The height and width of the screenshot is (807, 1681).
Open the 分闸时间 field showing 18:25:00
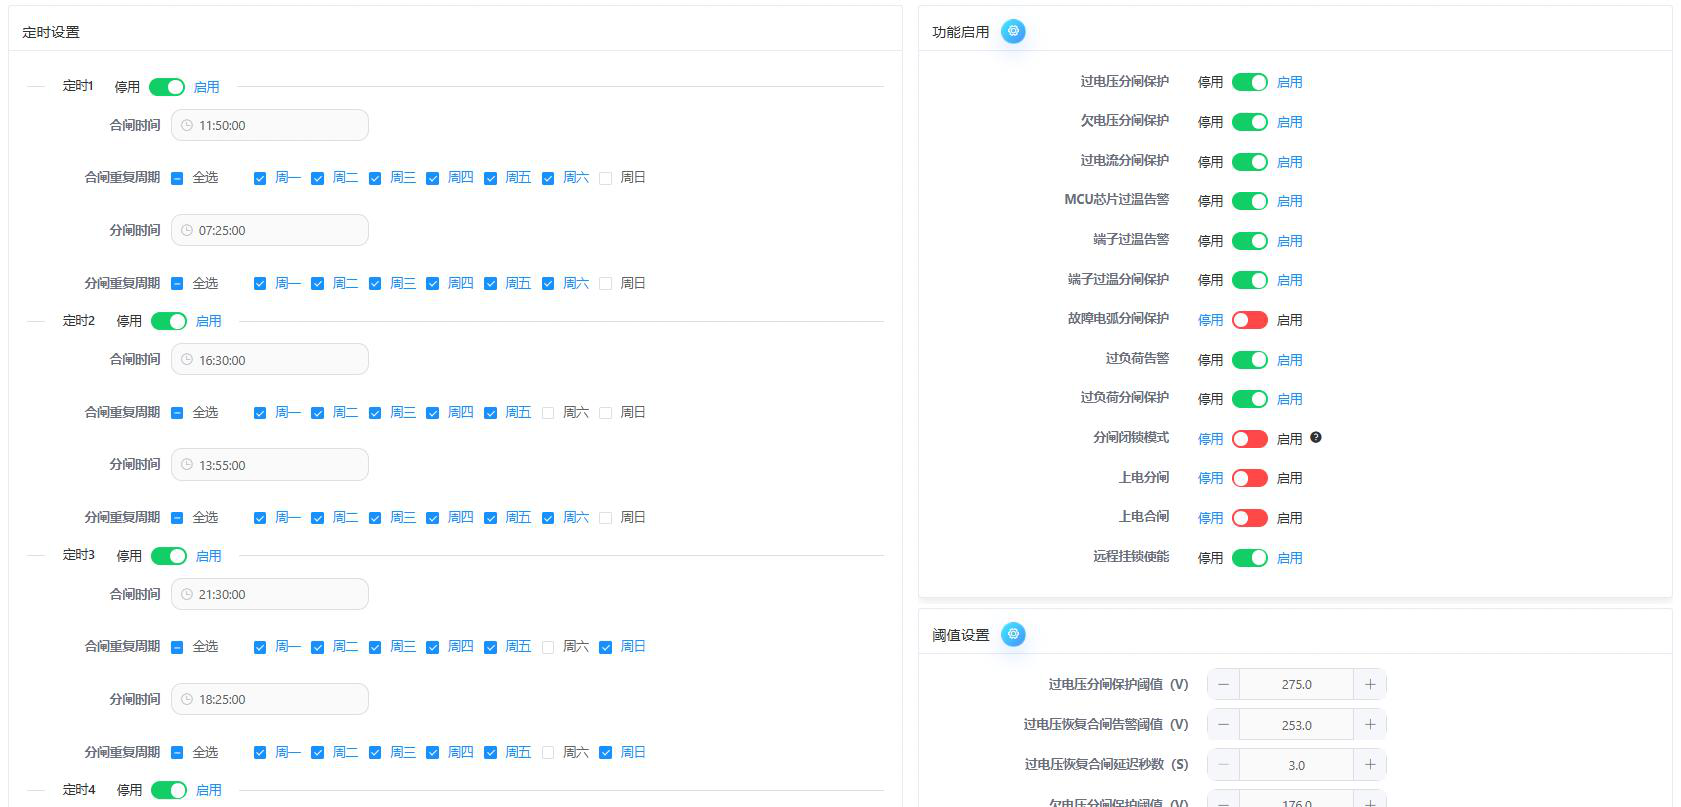(270, 699)
